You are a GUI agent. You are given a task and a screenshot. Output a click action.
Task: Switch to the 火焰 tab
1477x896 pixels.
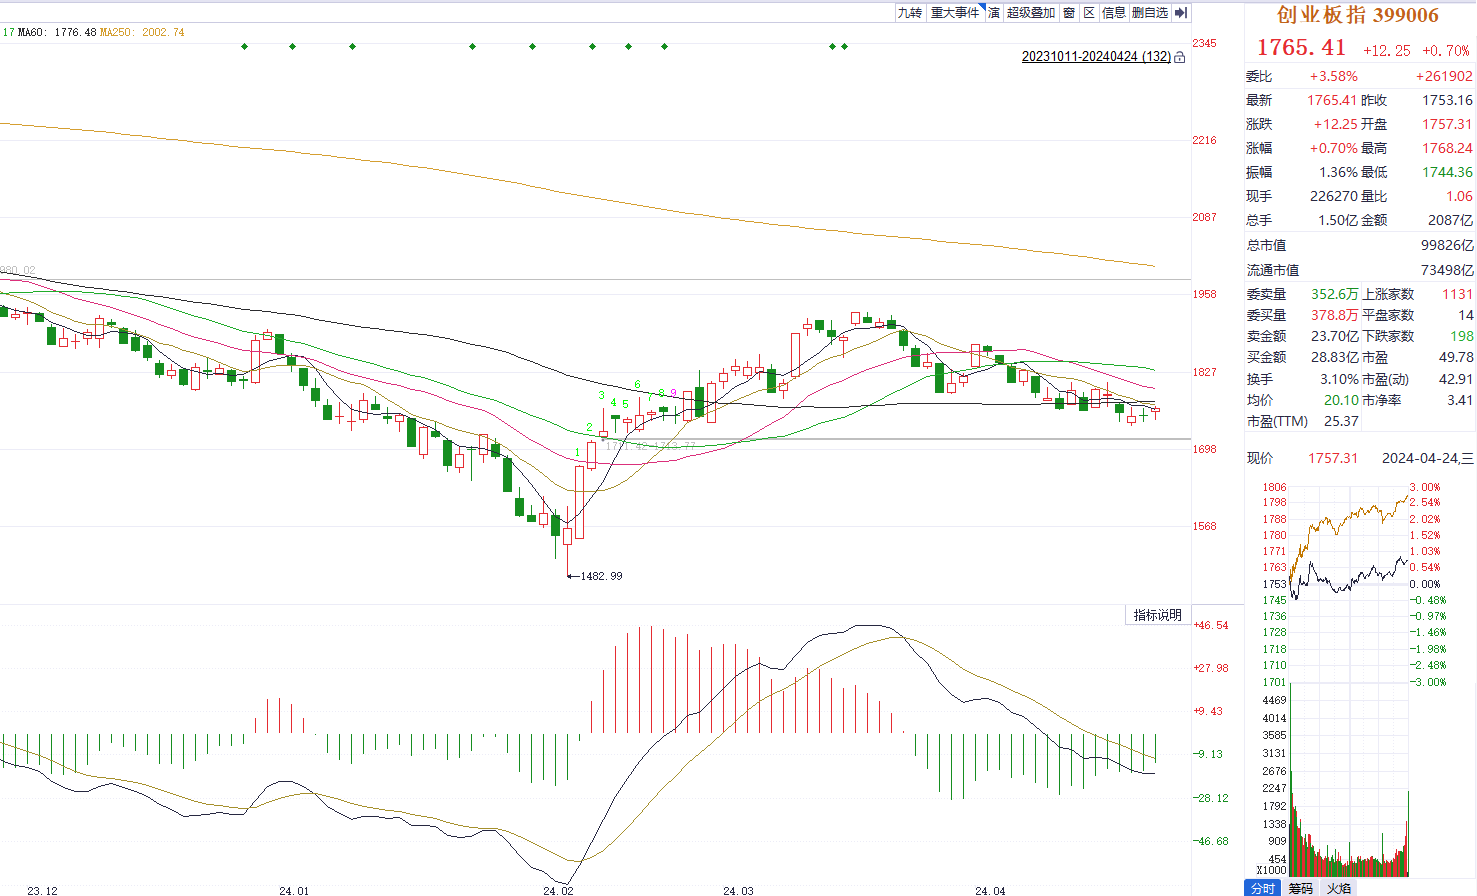click(x=1338, y=888)
